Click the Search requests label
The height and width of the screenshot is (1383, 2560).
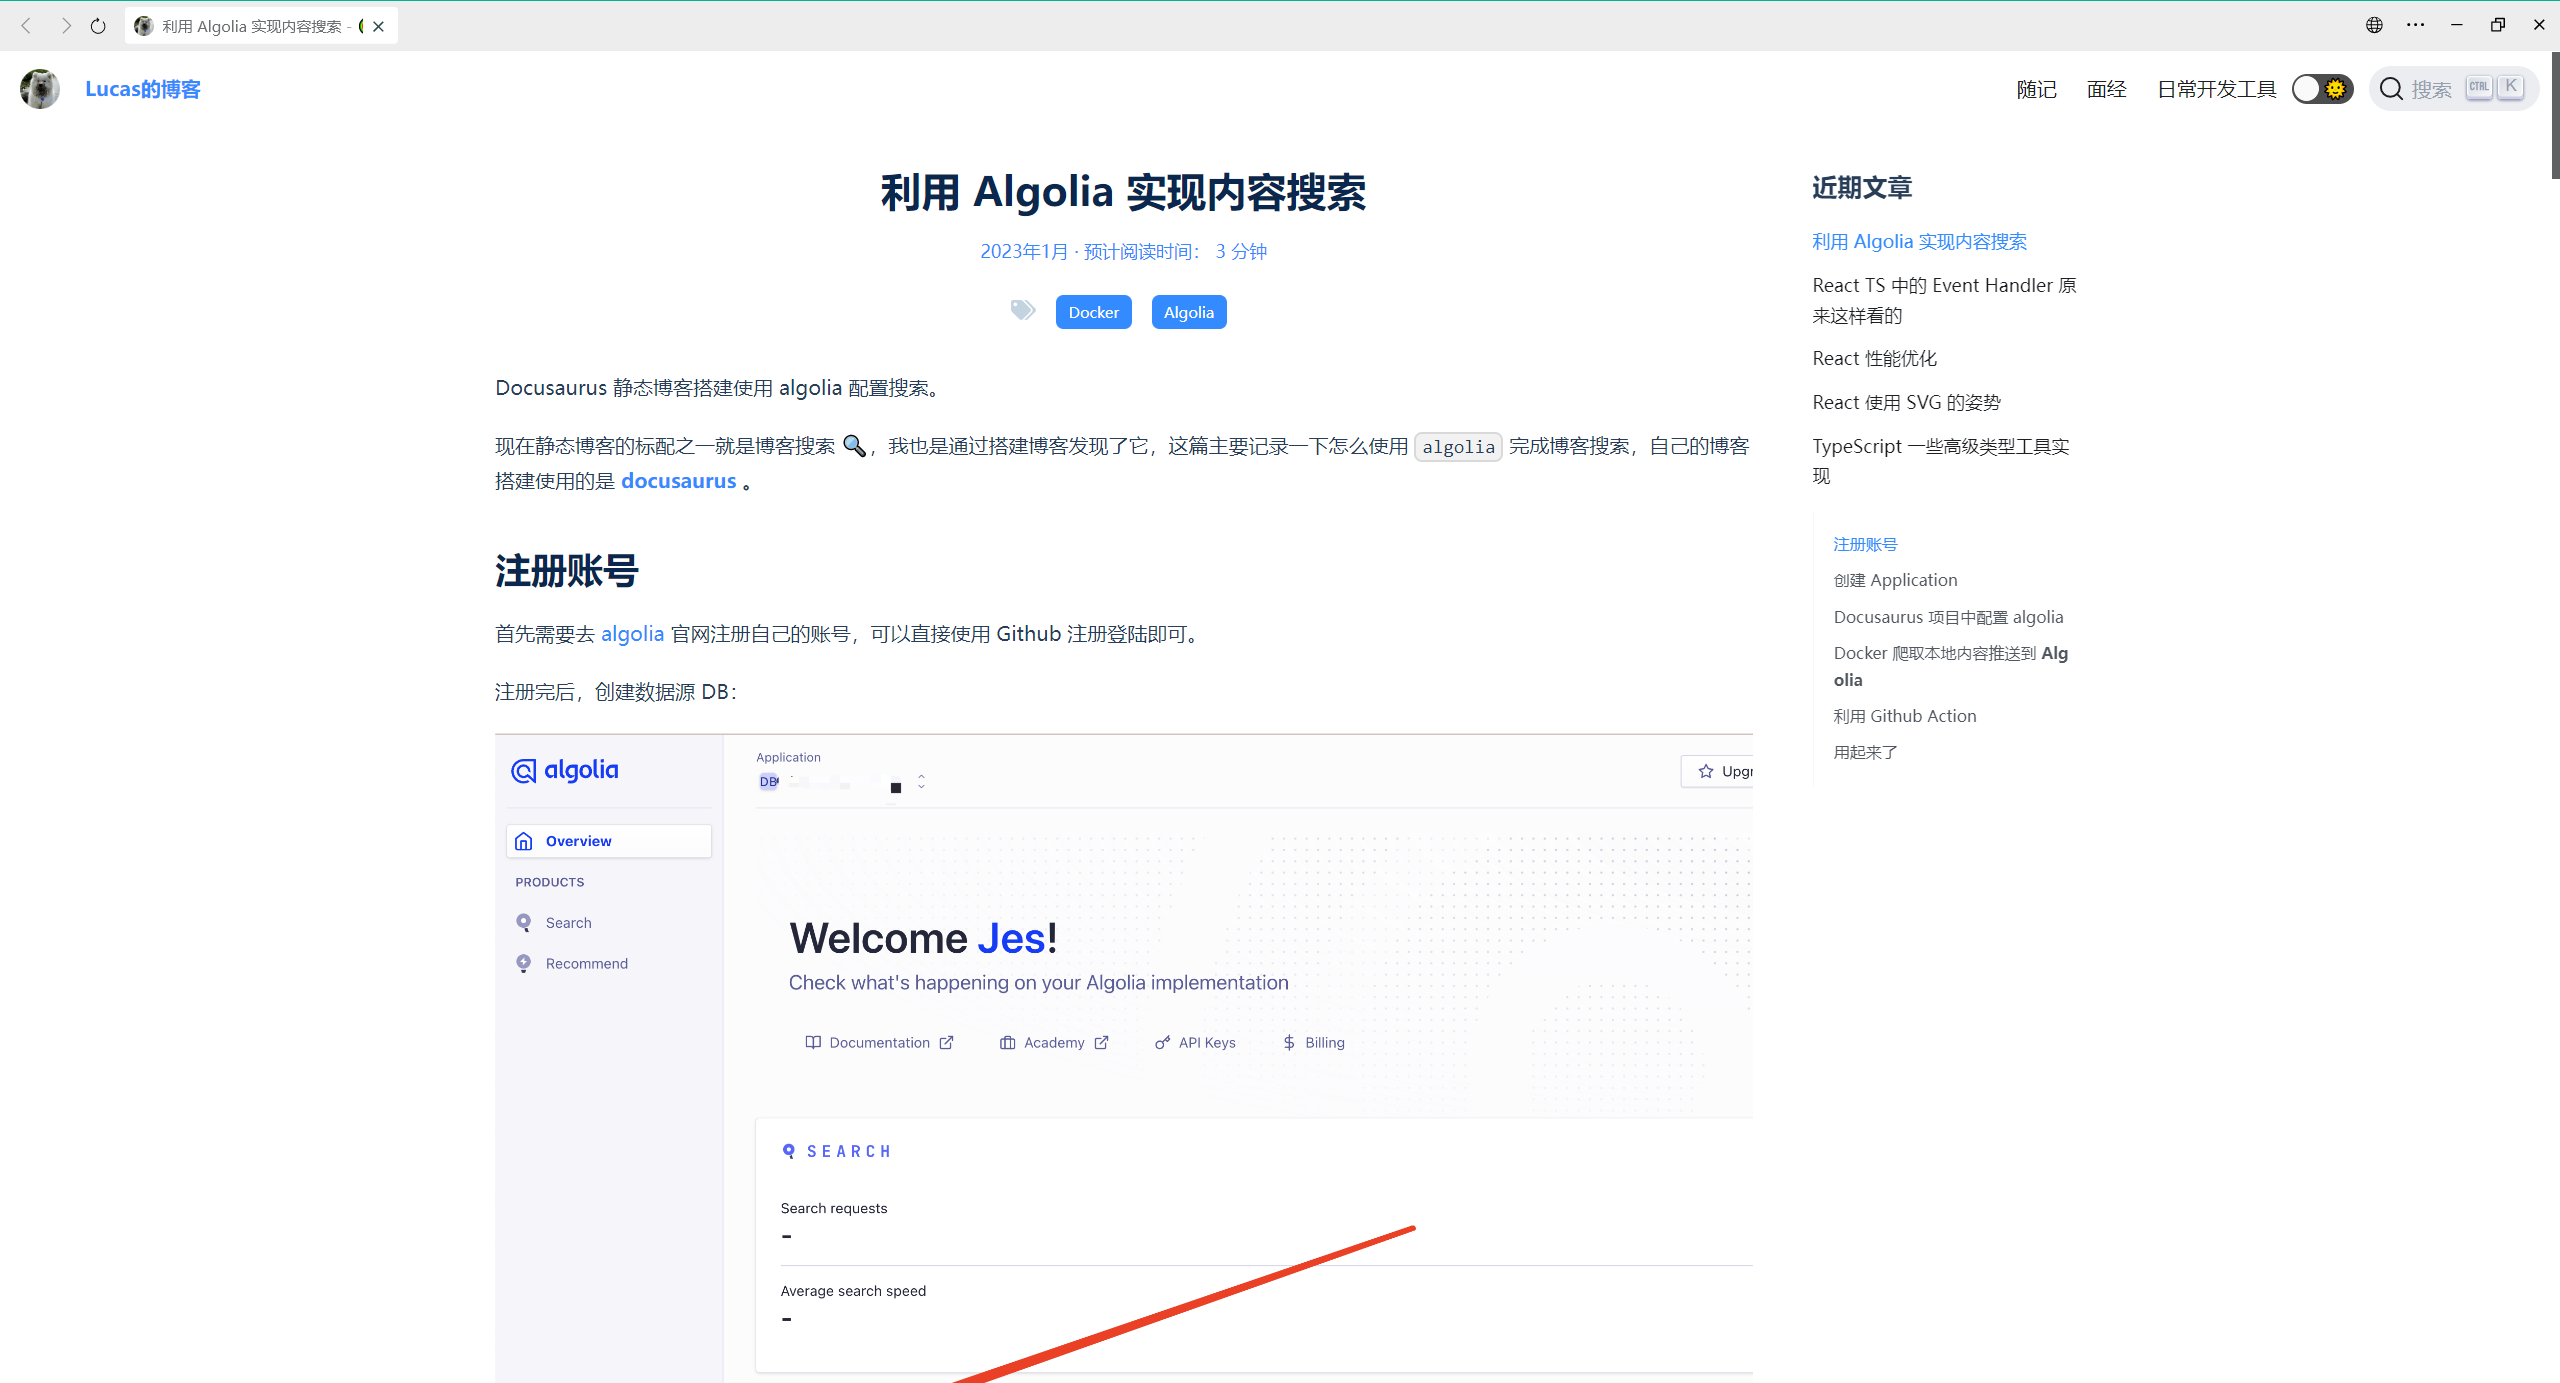pos(833,1208)
